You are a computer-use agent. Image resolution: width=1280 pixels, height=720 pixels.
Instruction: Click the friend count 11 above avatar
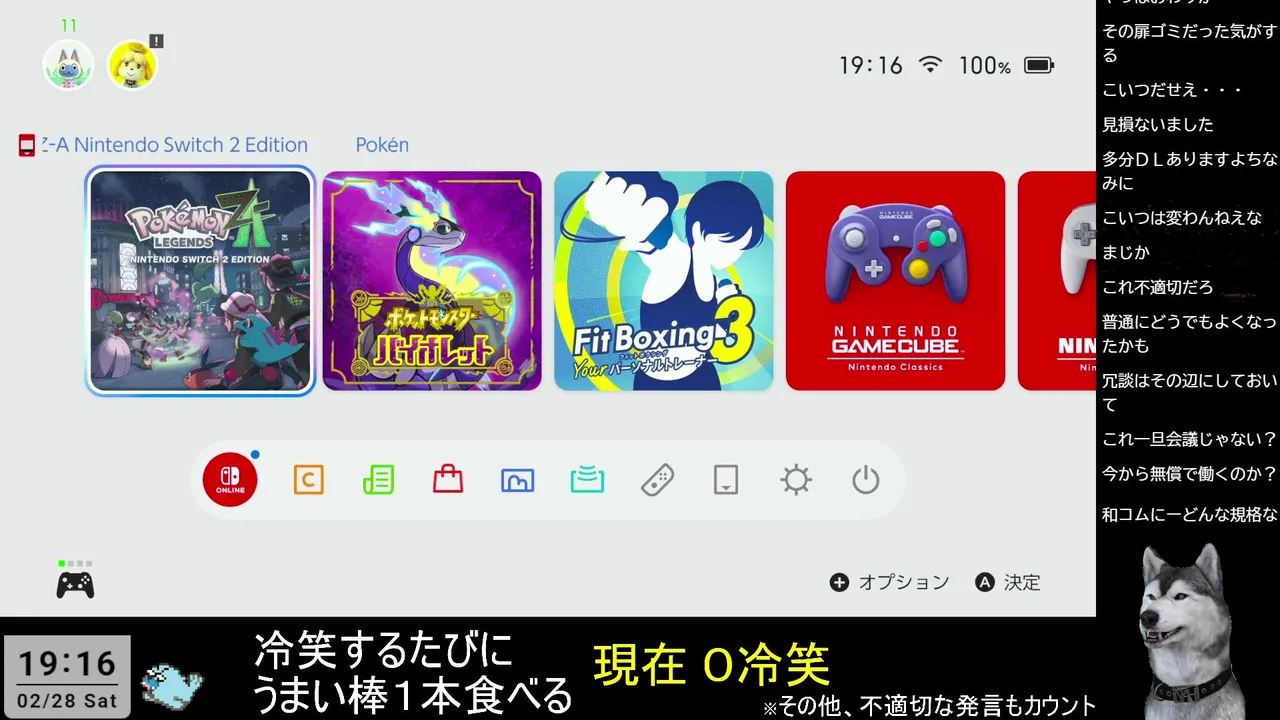tap(69, 25)
